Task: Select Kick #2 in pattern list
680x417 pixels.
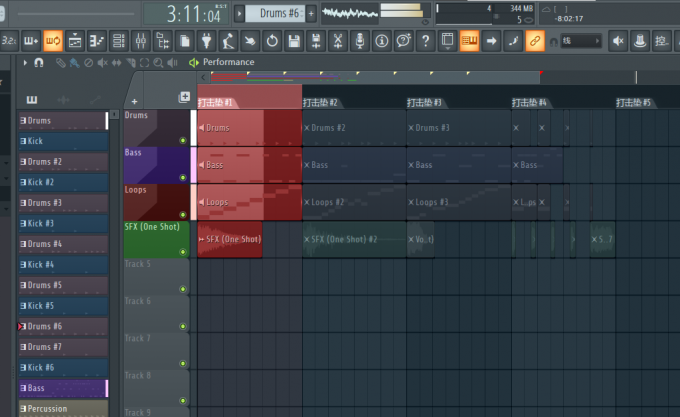Action: (63, 182)
